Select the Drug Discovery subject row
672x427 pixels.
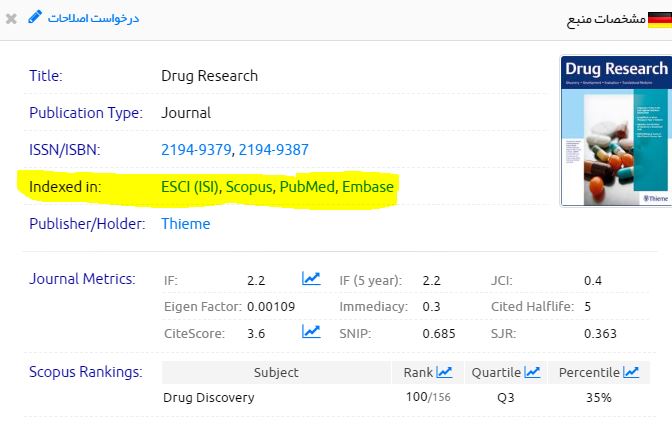click(x=208, y=398)
